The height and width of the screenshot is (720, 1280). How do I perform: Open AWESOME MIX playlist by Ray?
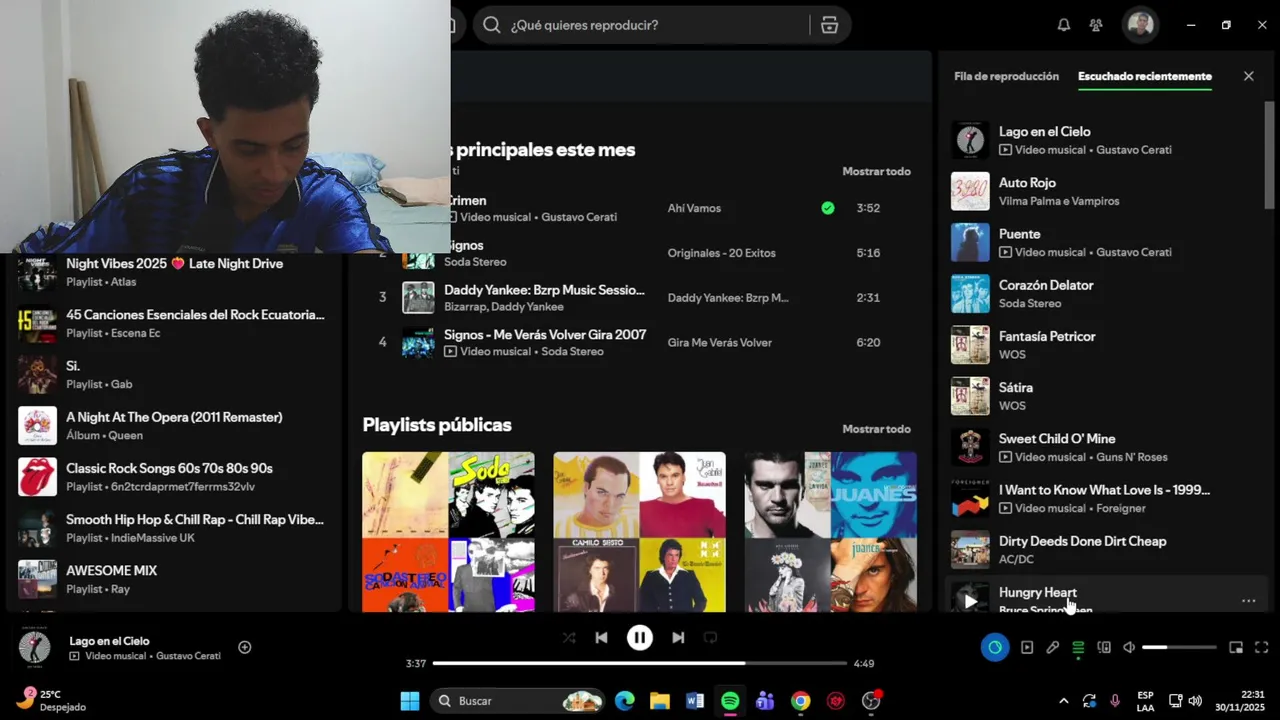tap(174, 579)
